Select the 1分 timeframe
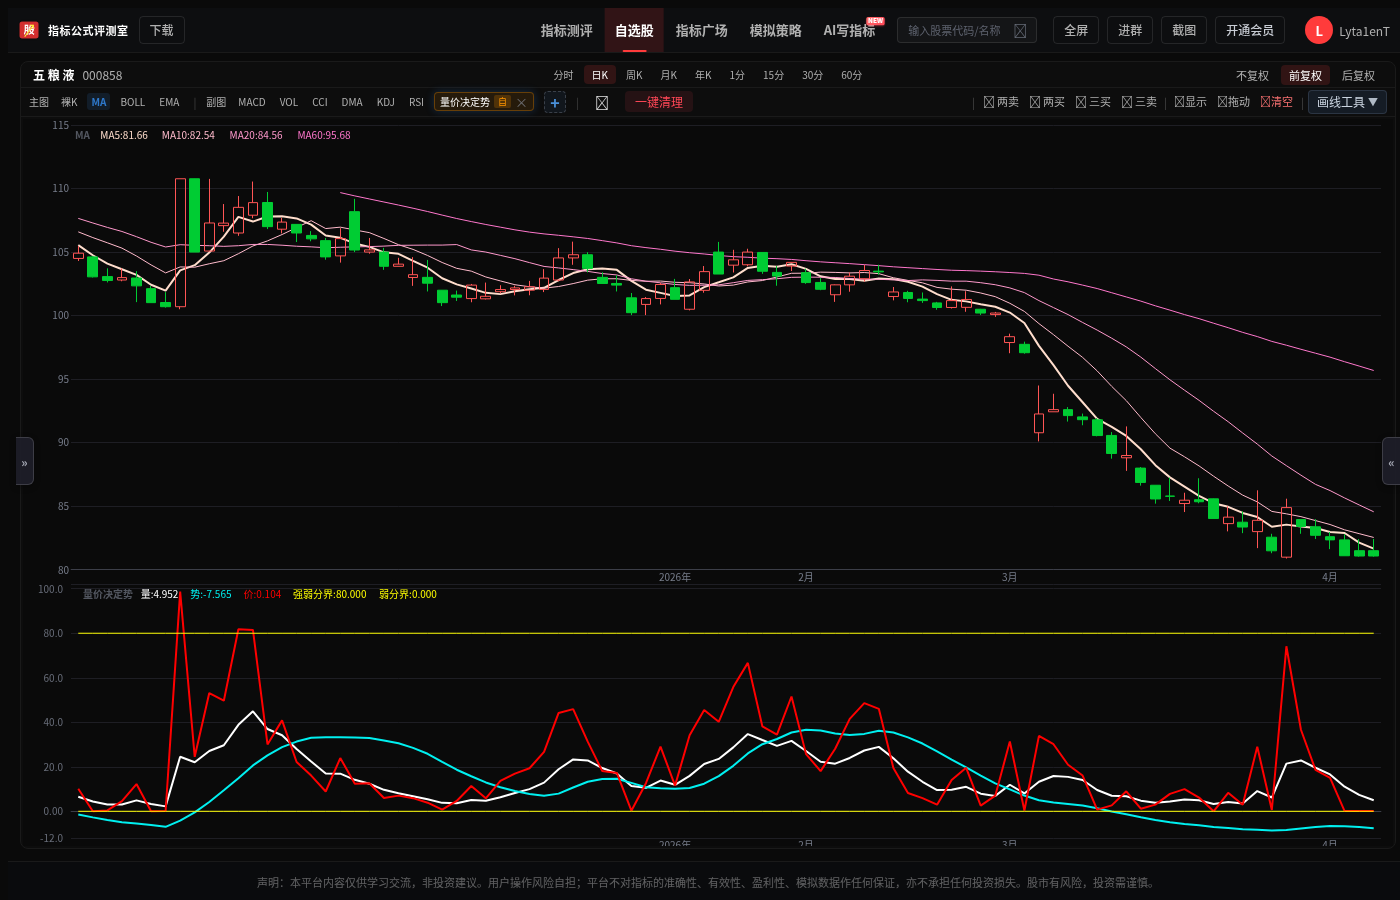Image resolution: width=1400 pixels, height=900 pixels. pos(737,76)
